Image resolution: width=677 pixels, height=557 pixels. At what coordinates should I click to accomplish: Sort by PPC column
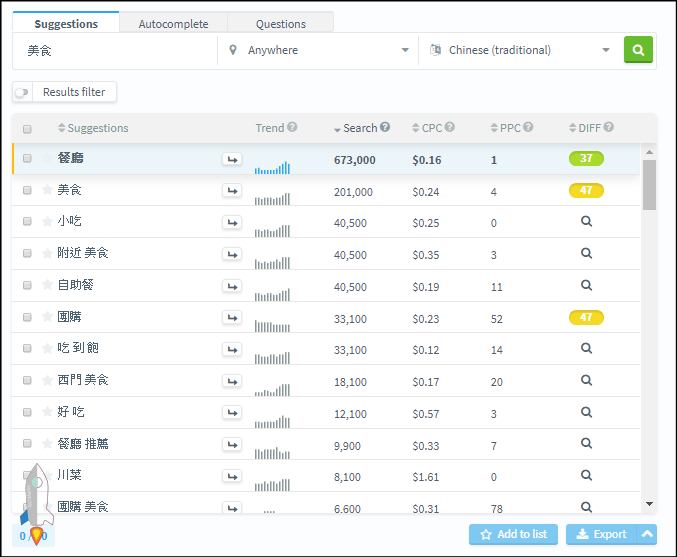(506, 128)
